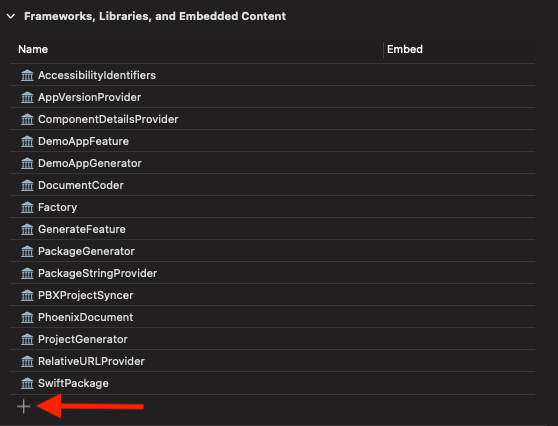Click the ProjectGenerator library icon
The width and height of the screenshot is (558, 426).
click(x=27, y=340)
